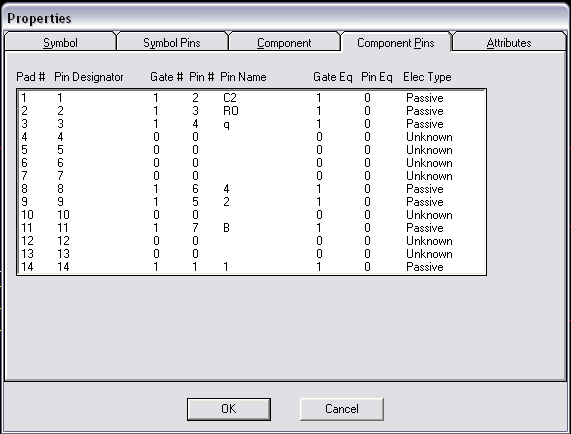Select the pad 5 row

point(251,150)
